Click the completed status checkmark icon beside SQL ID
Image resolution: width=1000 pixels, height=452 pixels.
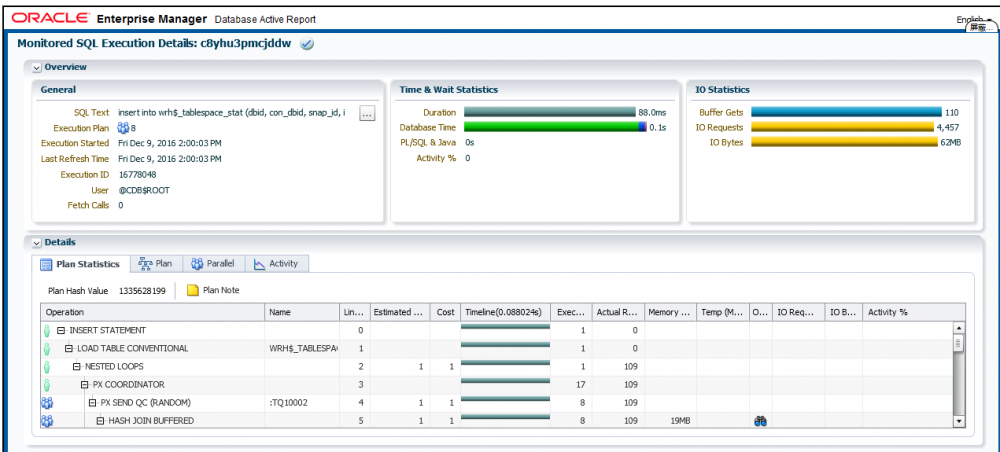tap(308, 44)
